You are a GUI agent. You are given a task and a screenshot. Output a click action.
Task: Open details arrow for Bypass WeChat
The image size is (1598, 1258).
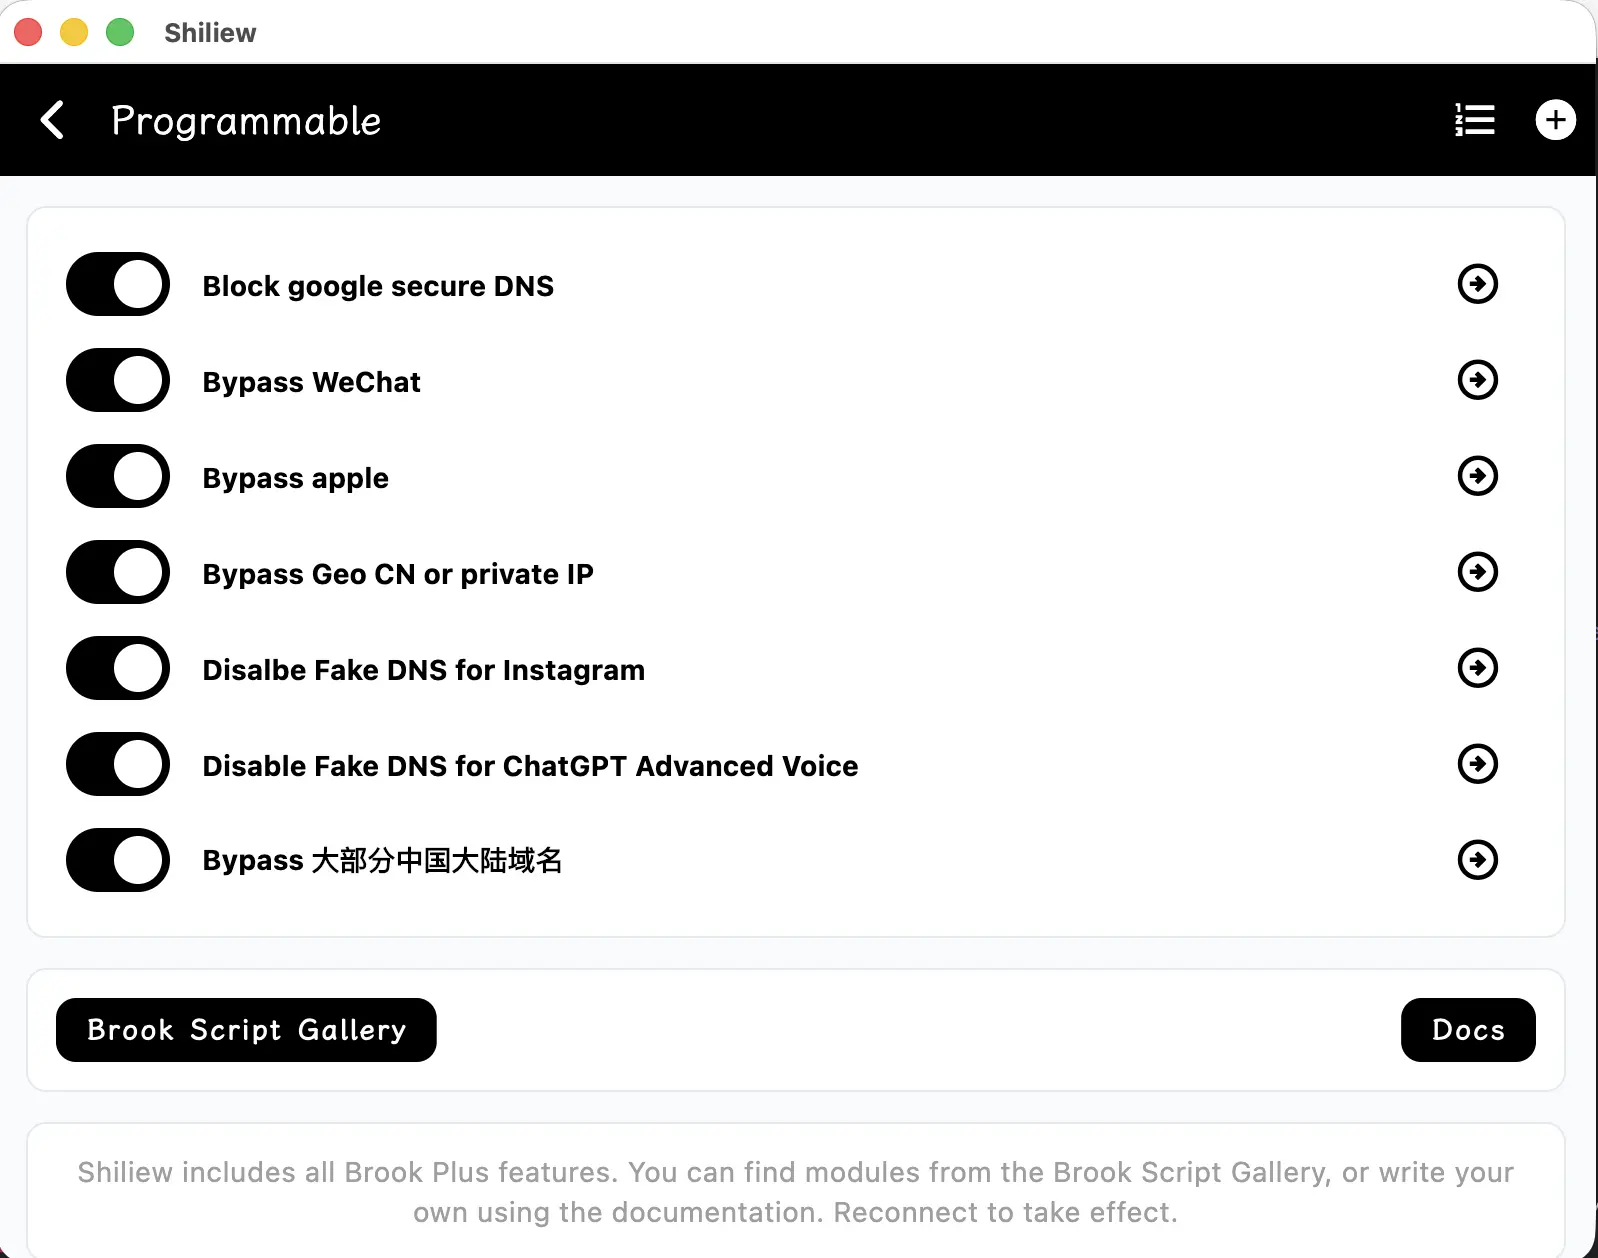click(x=1477, y=380)
